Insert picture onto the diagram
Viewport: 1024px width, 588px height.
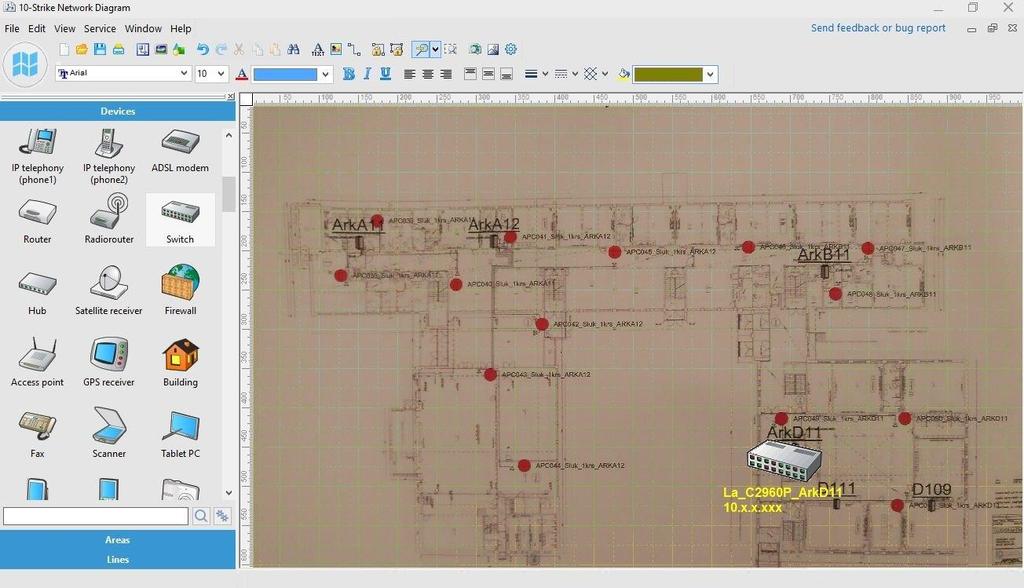click(336, 50)
